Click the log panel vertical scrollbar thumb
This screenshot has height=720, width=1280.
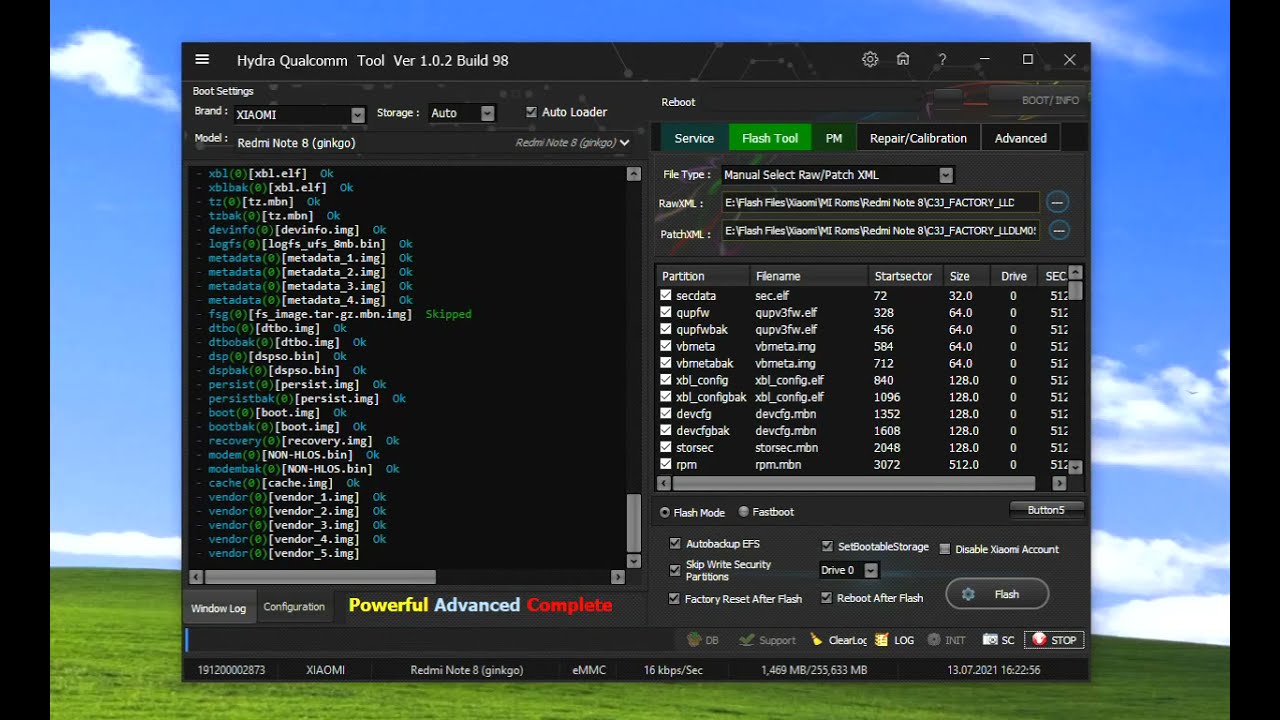point(633,521)
